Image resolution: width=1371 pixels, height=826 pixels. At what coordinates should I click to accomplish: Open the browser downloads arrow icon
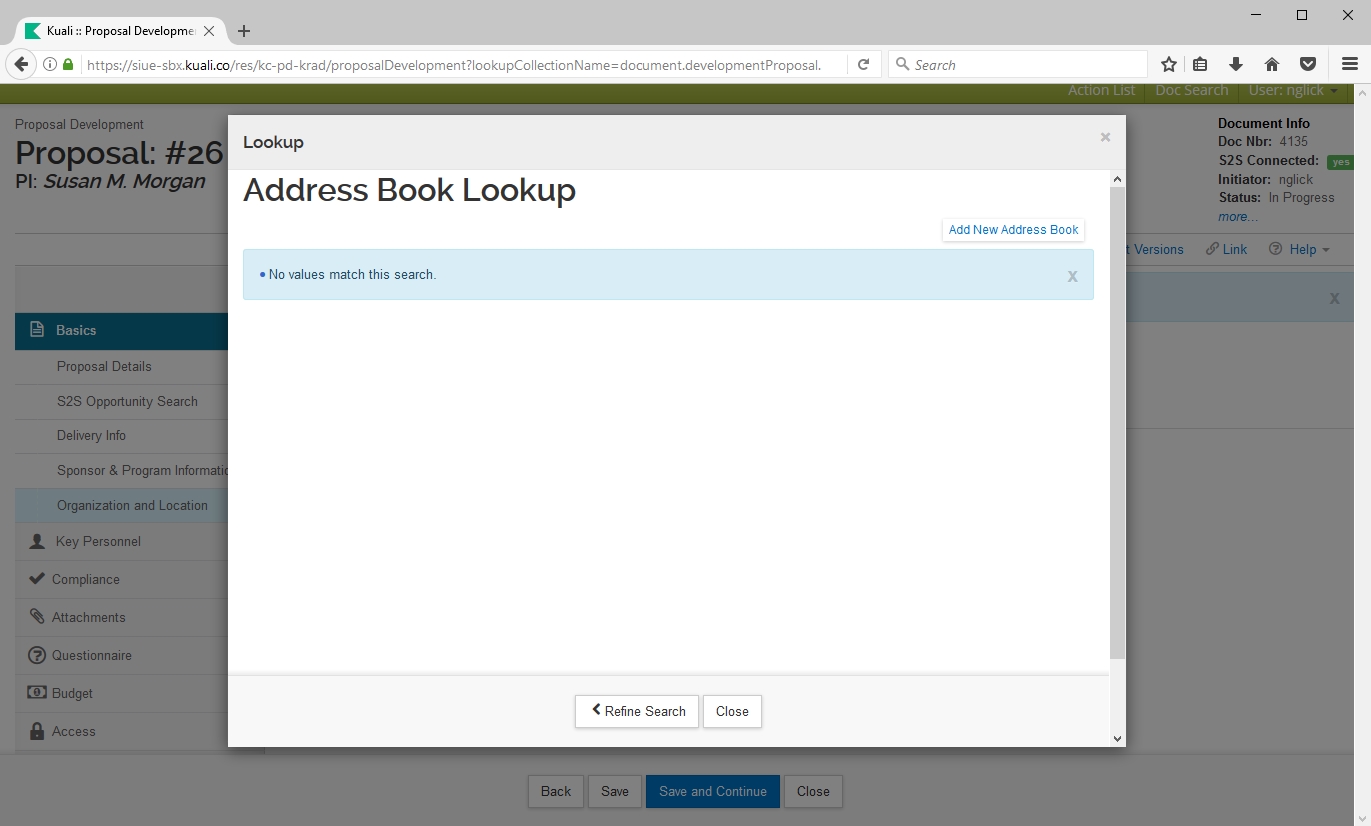tap(1236, 64)
